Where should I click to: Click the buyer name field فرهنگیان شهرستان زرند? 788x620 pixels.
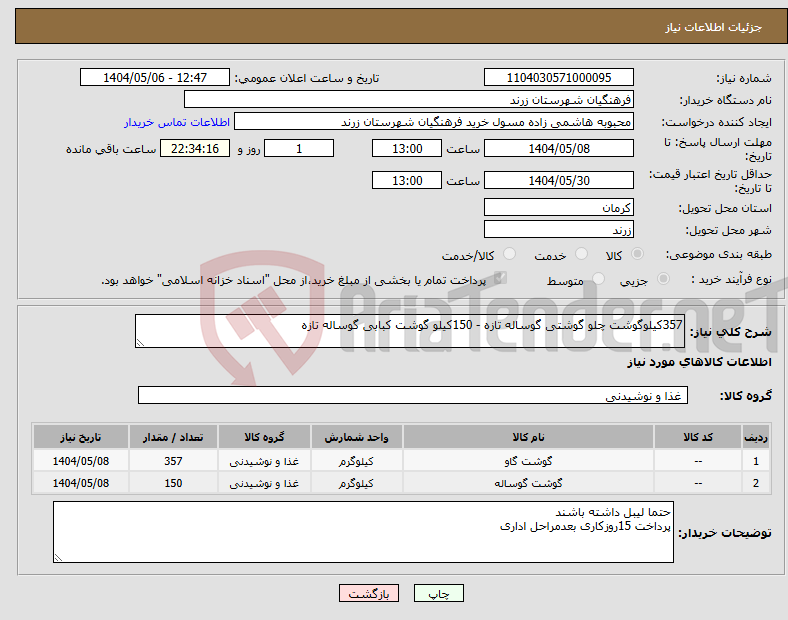[x=409, y=99]
